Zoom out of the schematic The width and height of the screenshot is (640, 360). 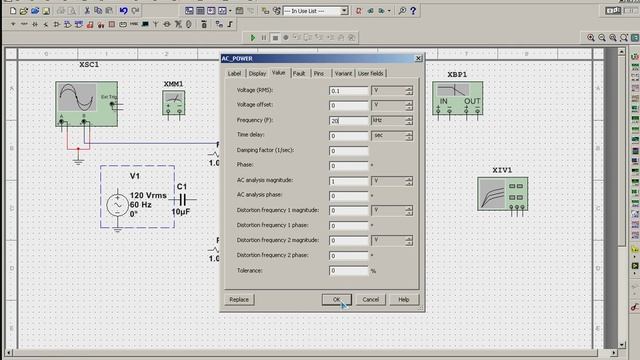click(x=602, y=38)
